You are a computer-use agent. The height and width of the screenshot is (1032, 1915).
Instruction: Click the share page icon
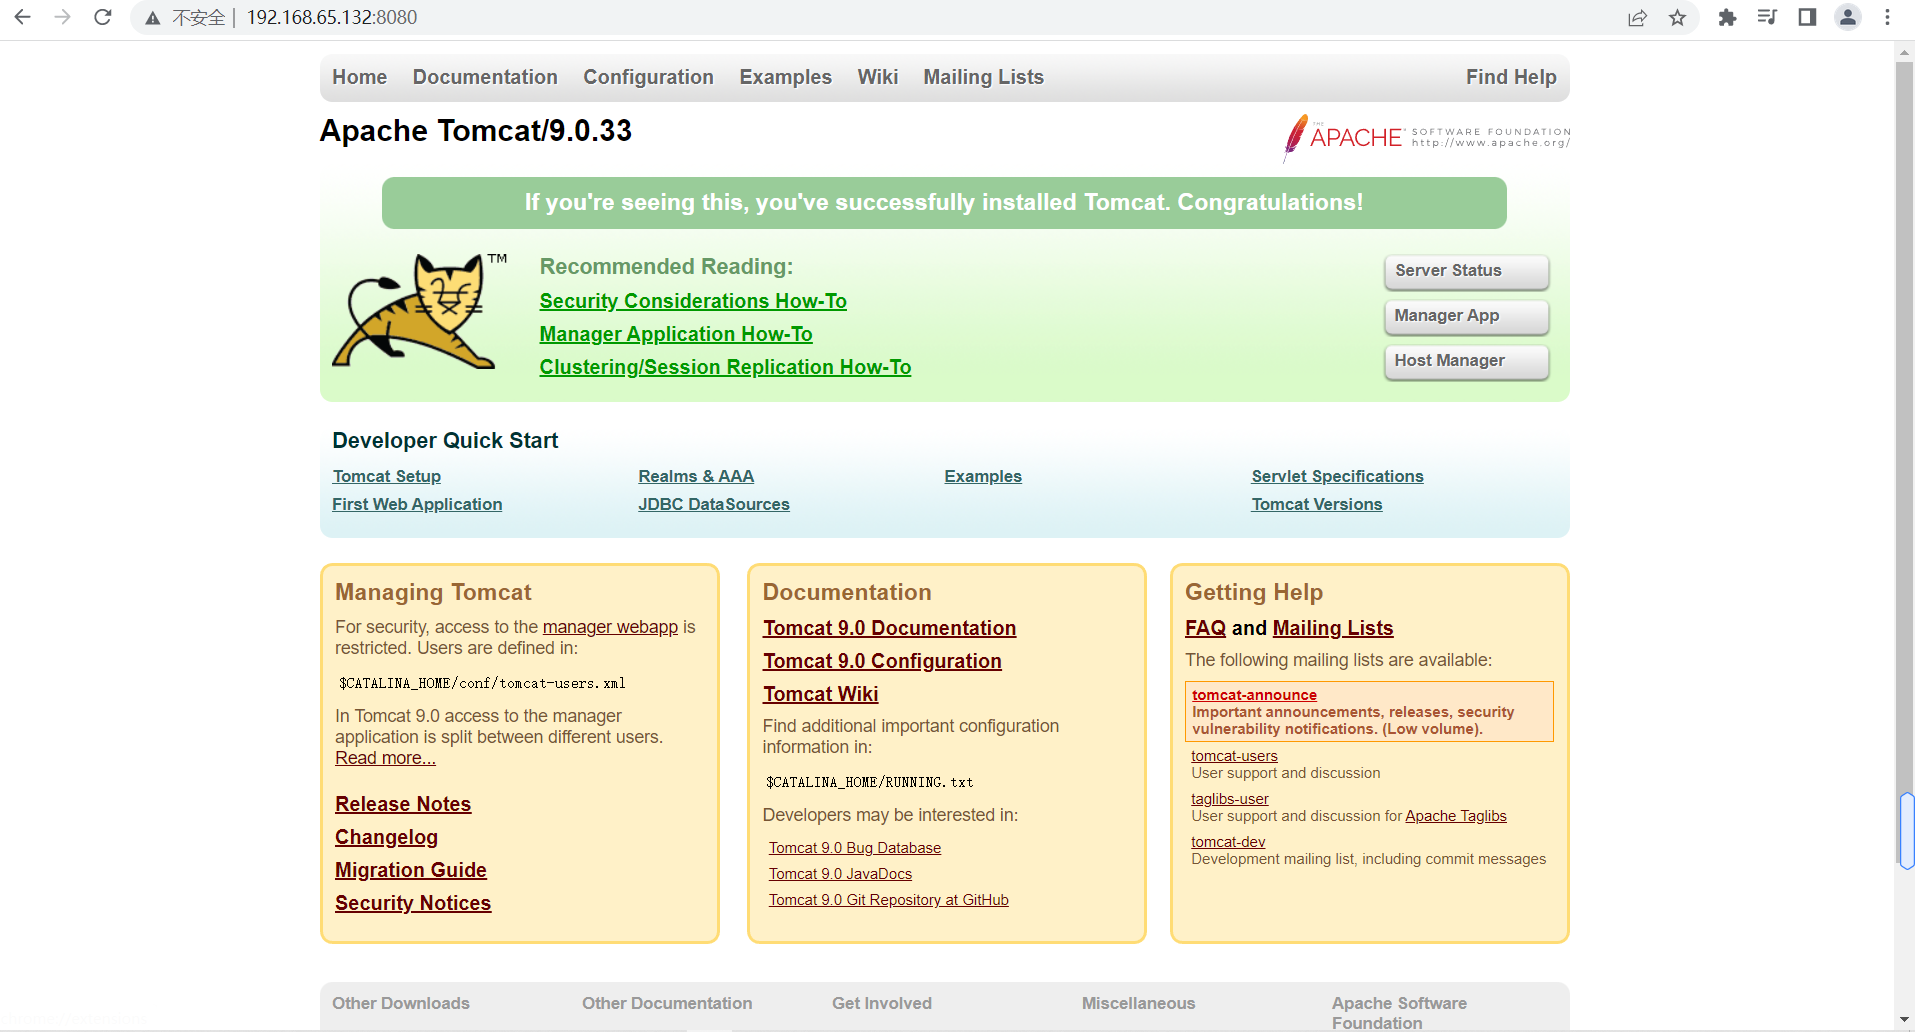point(1637,18)
